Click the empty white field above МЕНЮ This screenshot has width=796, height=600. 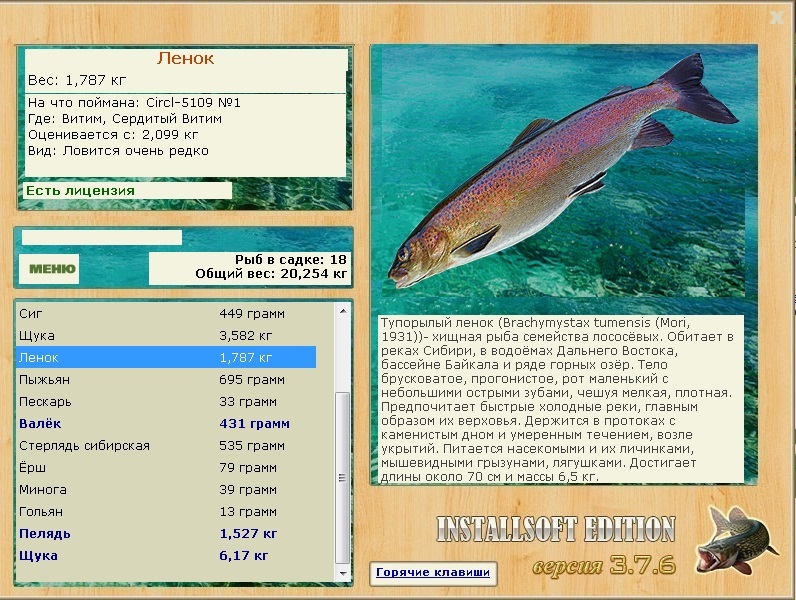[102, 238]
